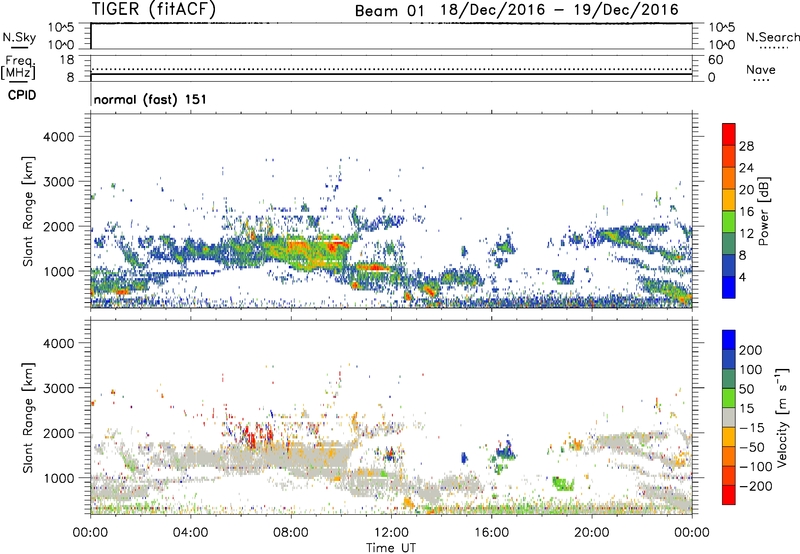800x554 pixels.
Task: Click the "N.Sky" legend label
Action: 19,37
